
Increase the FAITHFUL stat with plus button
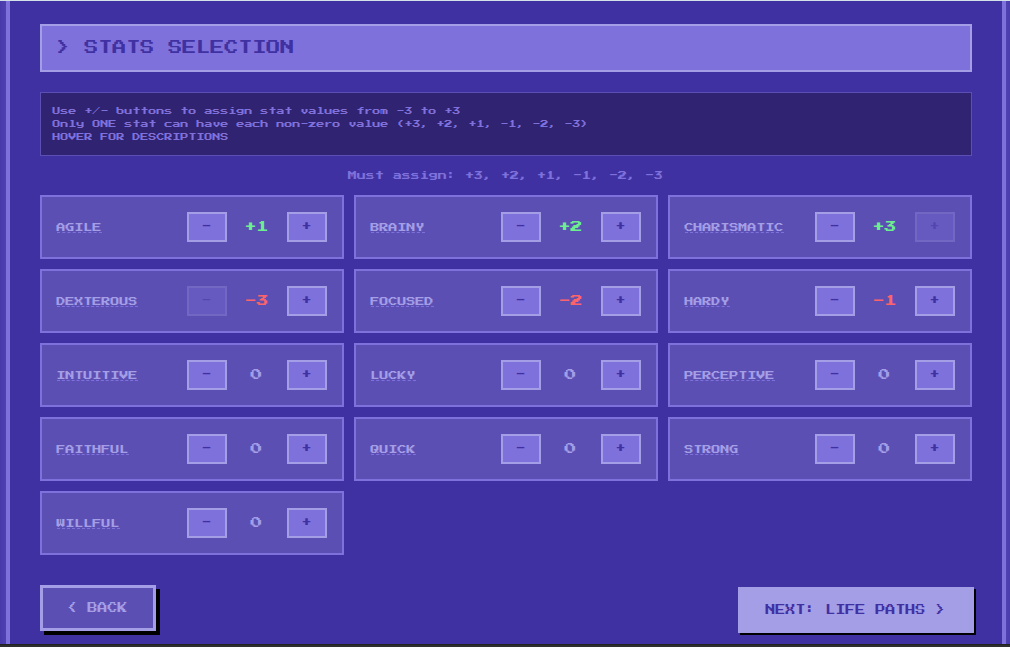tap(307, 449)
